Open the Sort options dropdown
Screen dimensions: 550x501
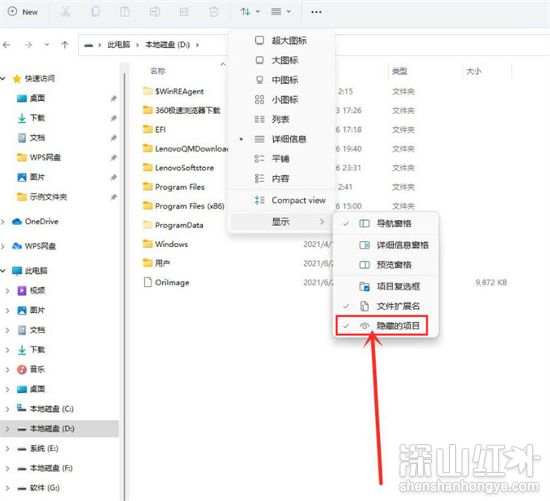pyautogui.click(x=250, y=12)
